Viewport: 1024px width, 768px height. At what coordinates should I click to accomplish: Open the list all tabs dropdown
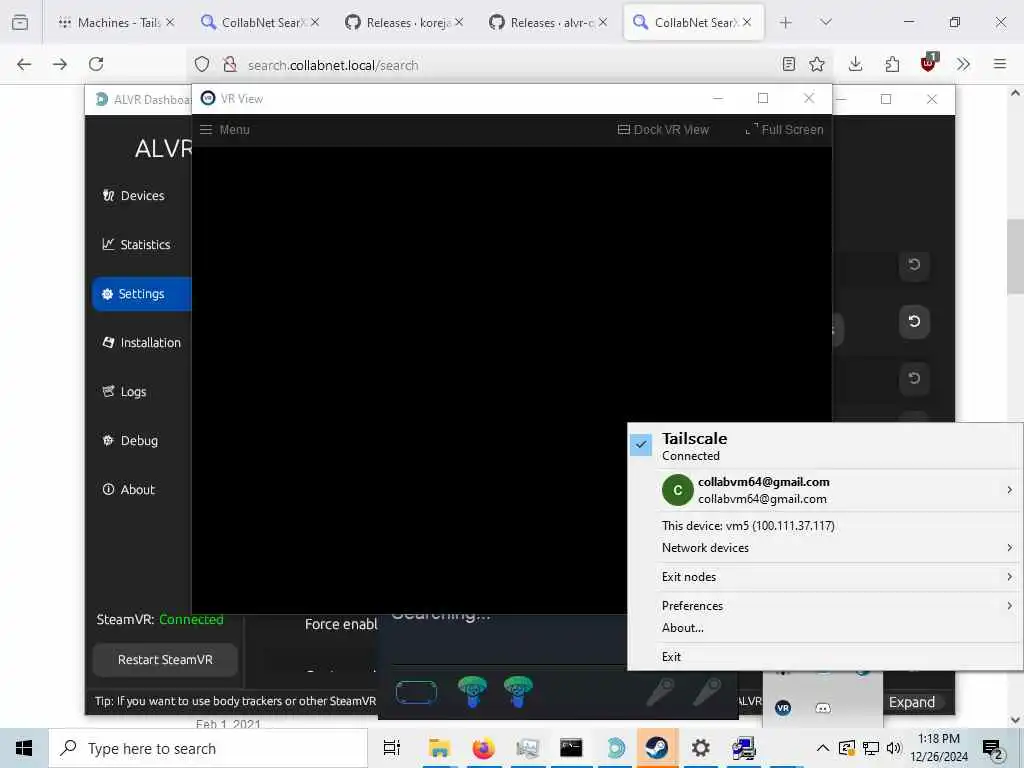coord(825,23)
